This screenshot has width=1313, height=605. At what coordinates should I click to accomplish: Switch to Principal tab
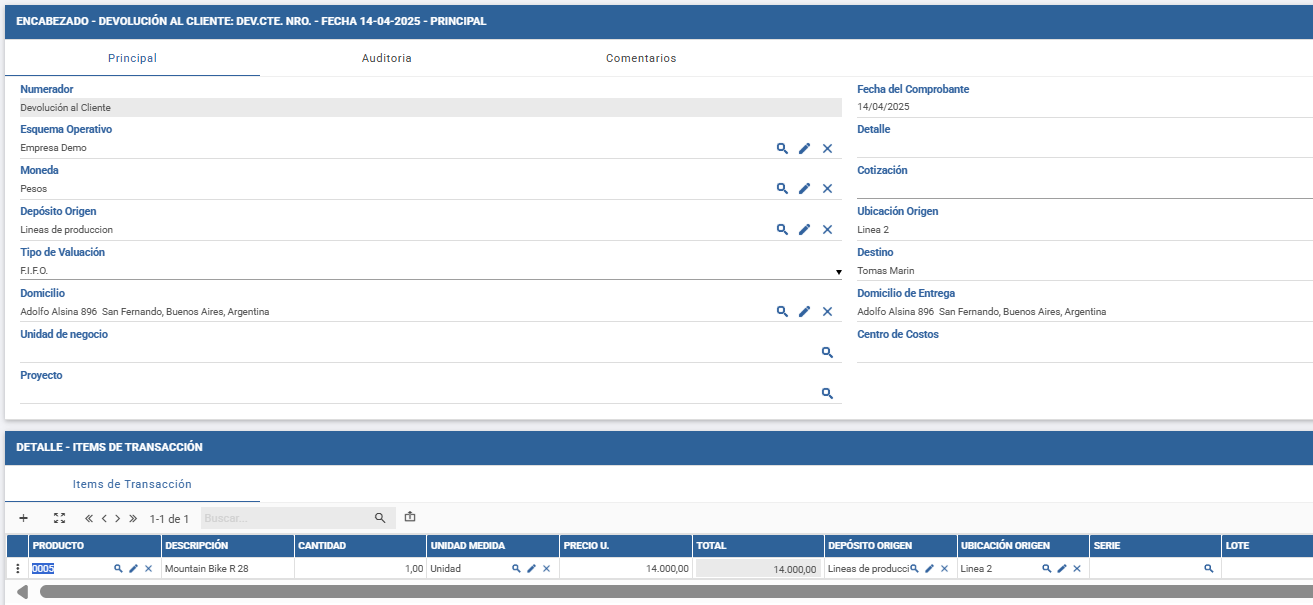coord(132,58)
